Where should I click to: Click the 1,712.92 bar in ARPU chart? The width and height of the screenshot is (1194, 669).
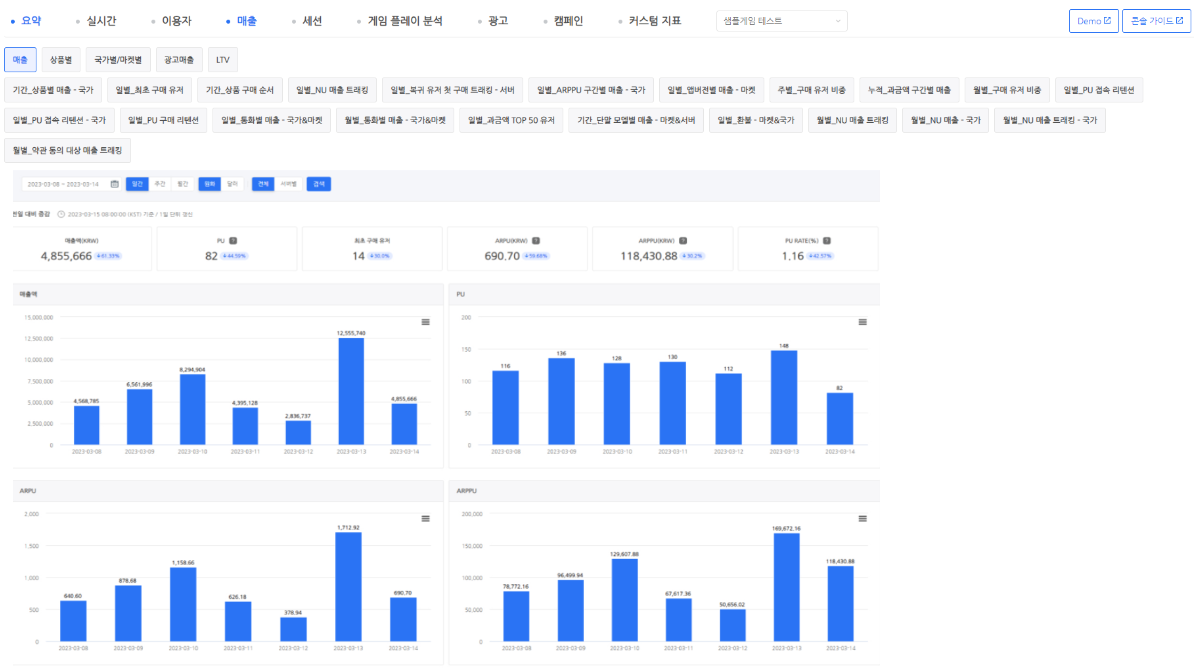click(x=349, y=586)
